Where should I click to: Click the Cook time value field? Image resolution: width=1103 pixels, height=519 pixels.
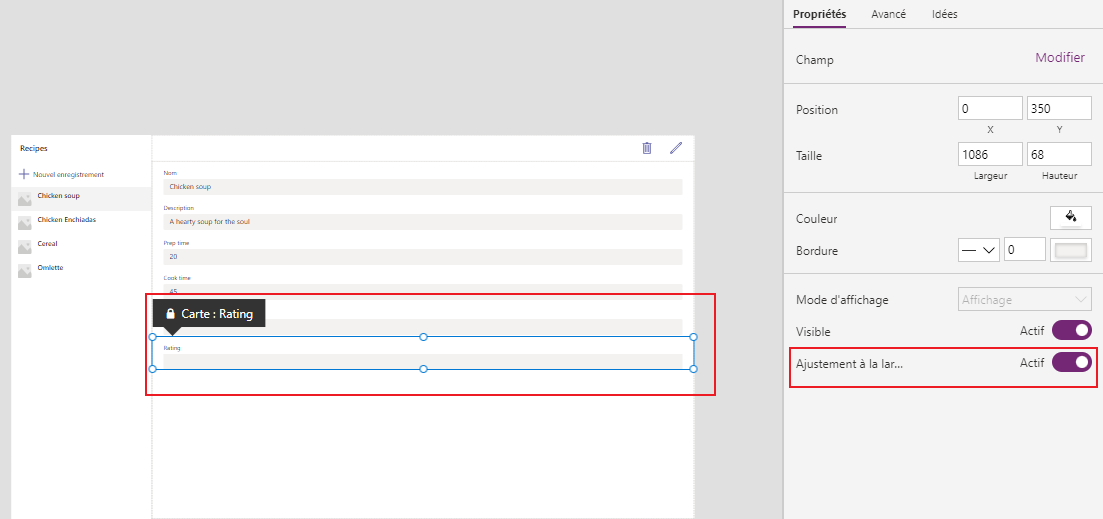(423, 291)
